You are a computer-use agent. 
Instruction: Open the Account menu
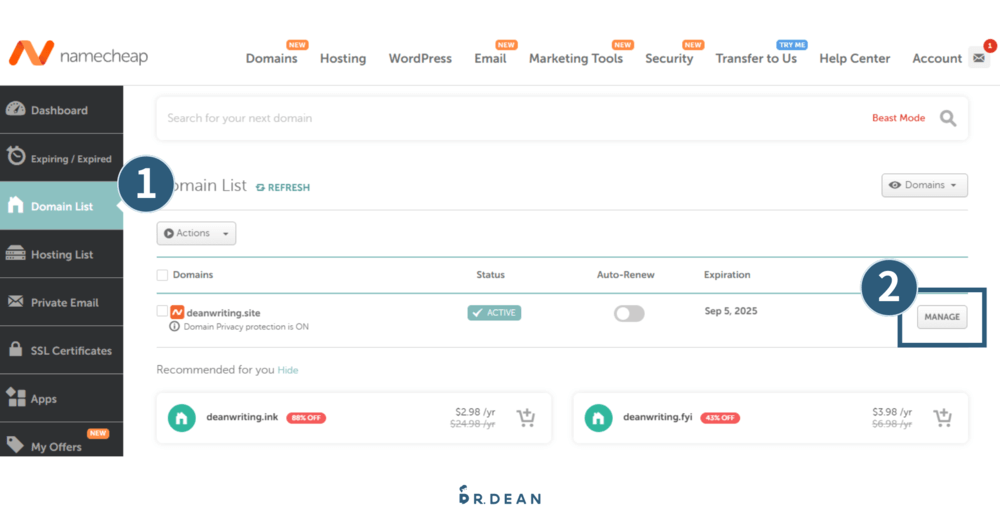pyautogui.click(x=937, y=58)
